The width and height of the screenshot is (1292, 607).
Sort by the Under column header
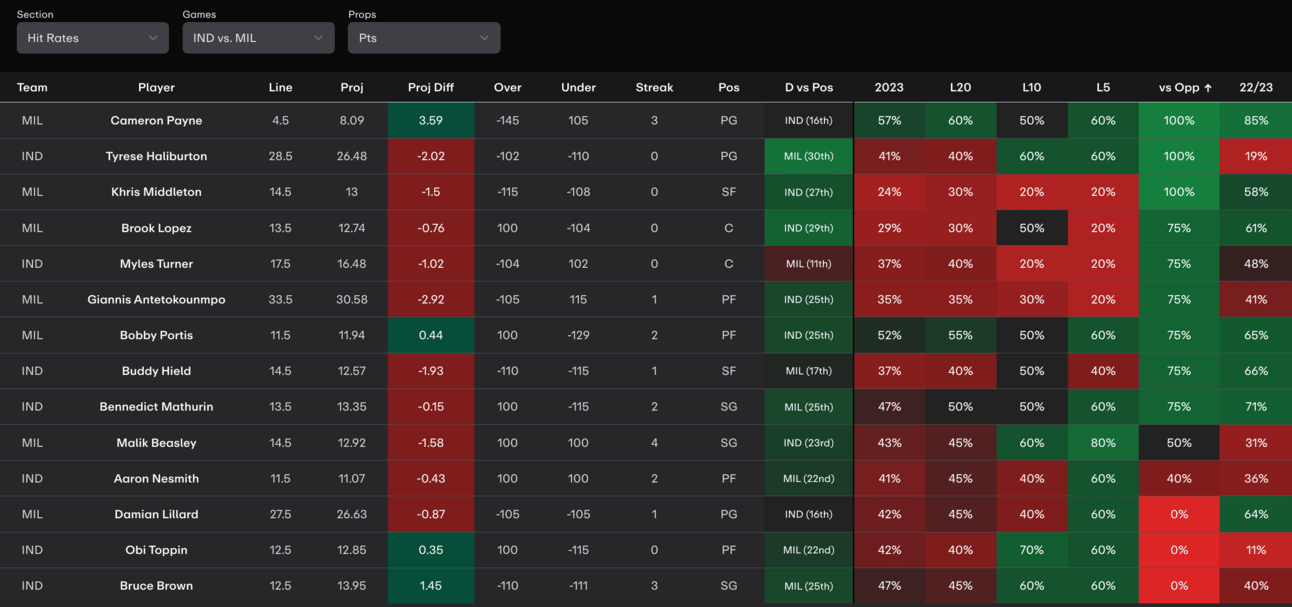[x=578, y=87]
